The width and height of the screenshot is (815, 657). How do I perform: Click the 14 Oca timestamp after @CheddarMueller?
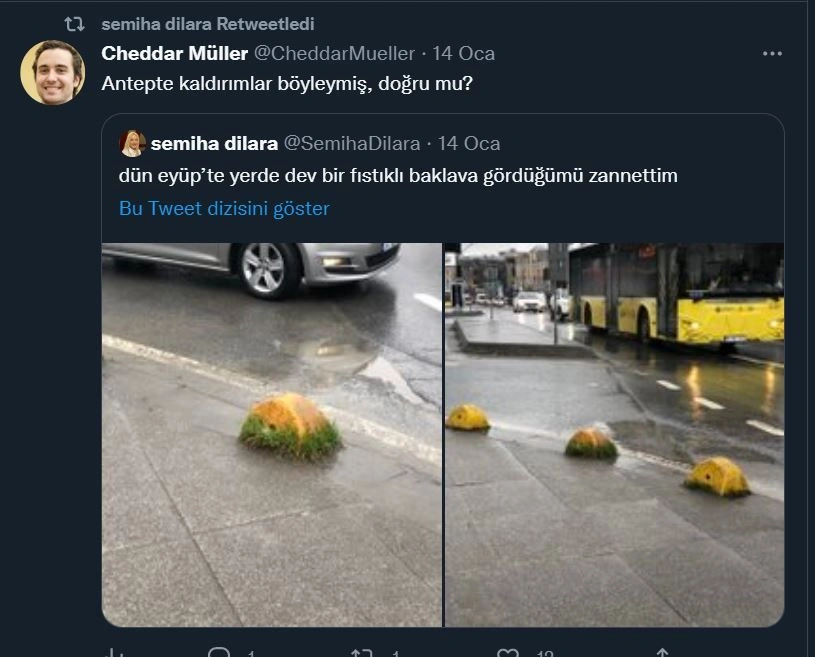(463, 53)
